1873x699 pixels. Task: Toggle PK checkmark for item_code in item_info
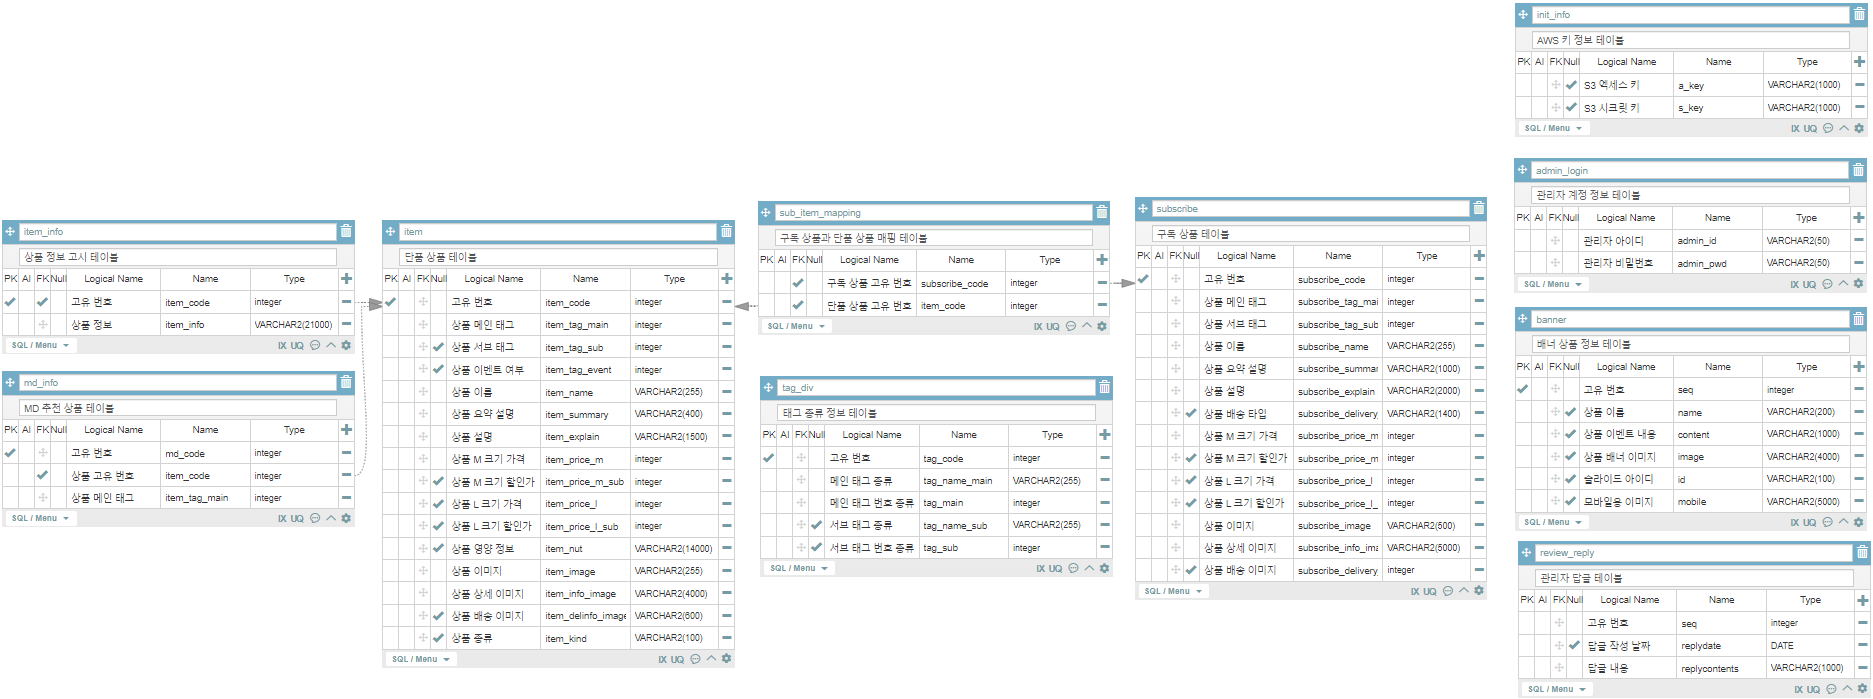click(x=10, y=302)
